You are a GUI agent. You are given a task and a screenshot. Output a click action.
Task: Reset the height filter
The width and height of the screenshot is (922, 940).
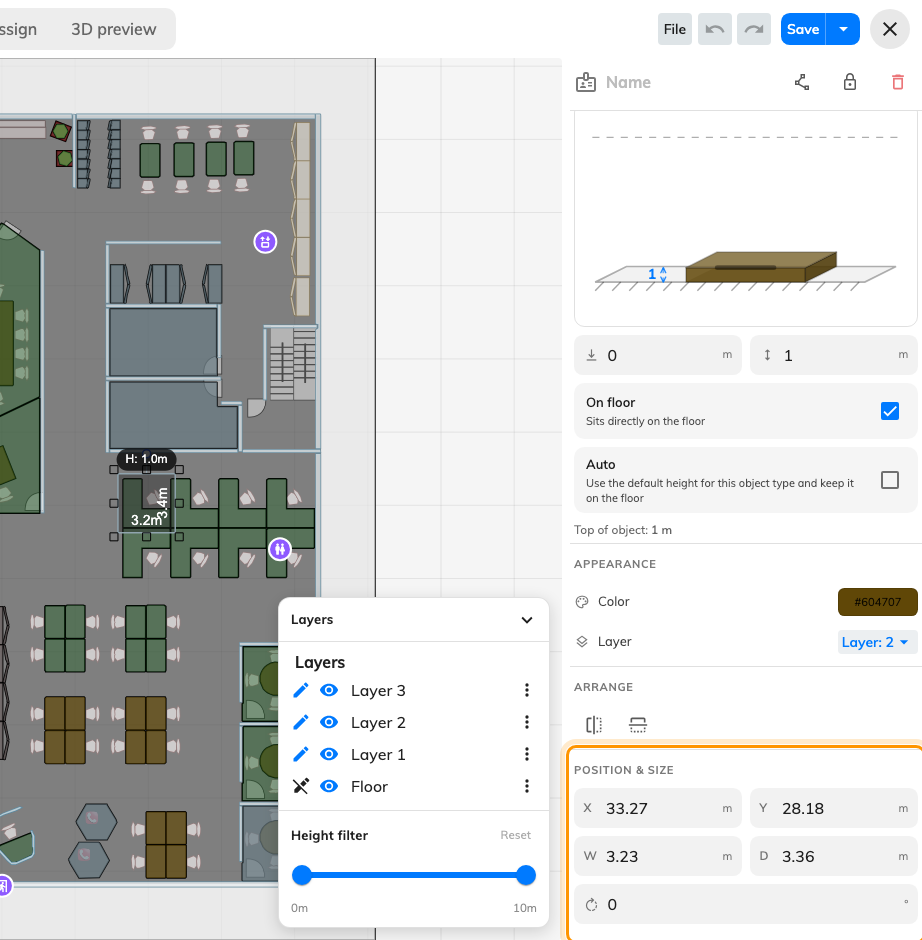(516, 835)
